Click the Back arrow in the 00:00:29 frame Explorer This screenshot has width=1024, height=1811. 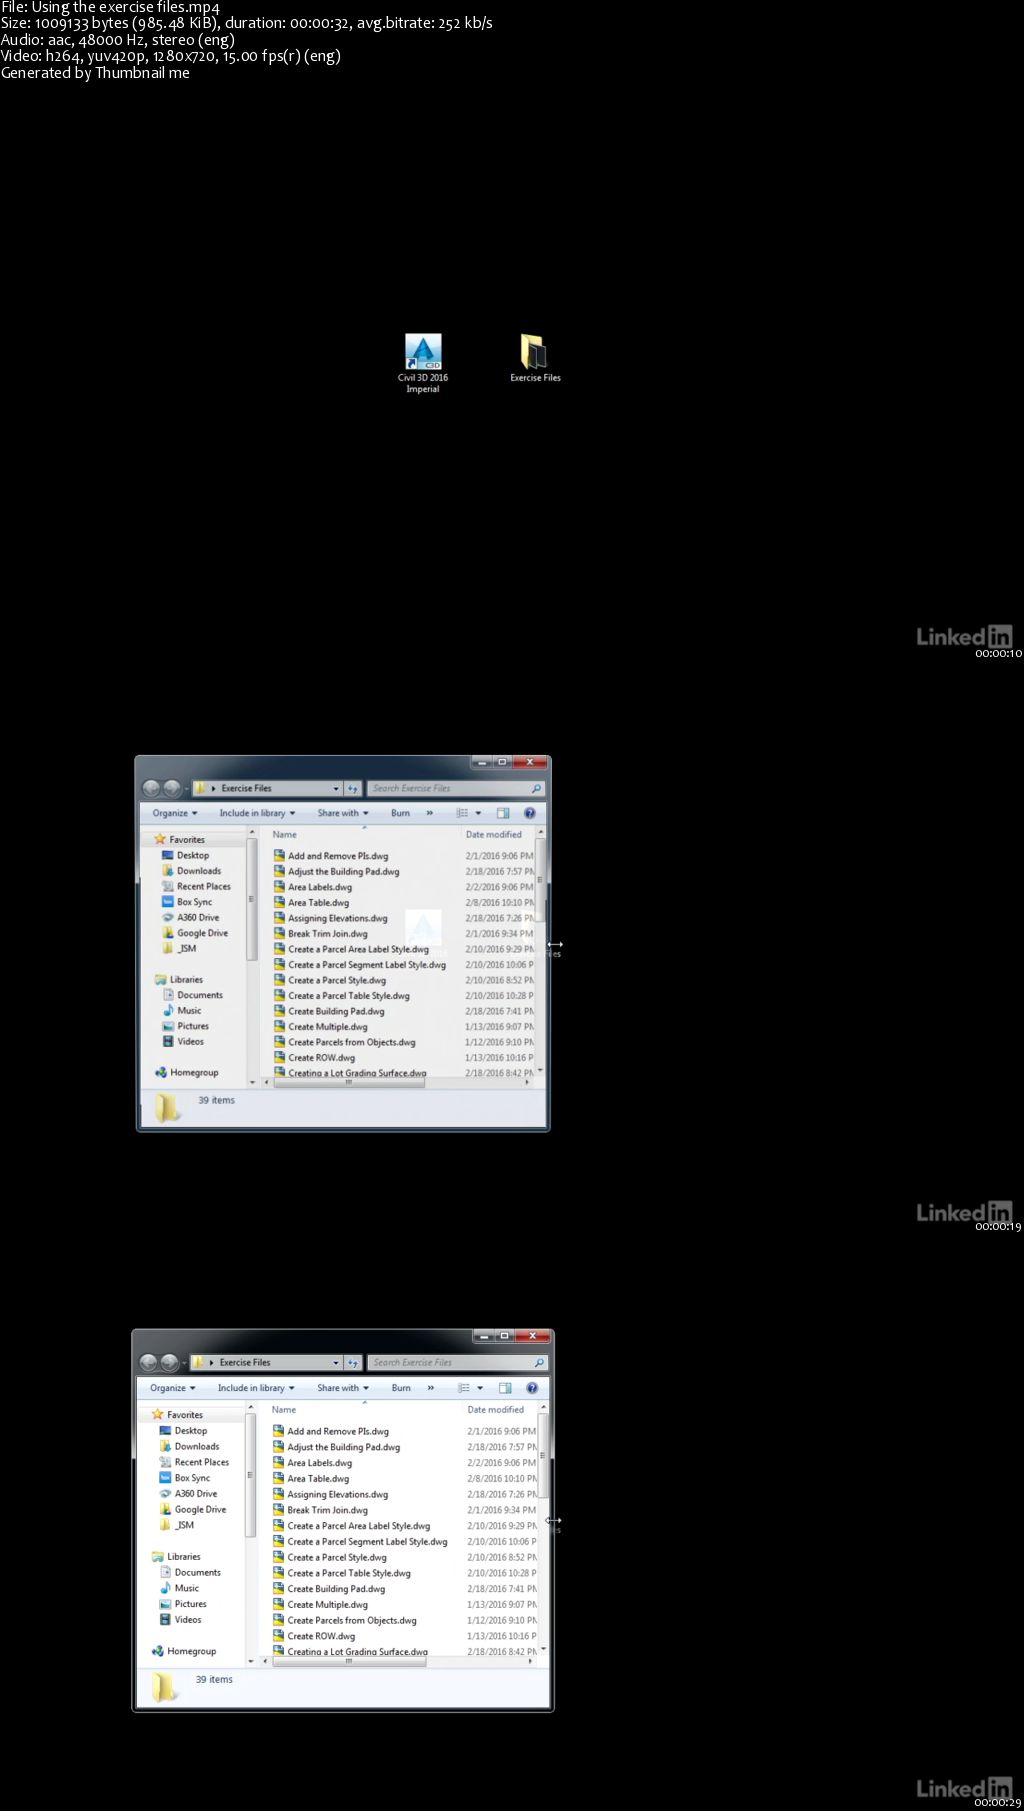coord(149,1363)
